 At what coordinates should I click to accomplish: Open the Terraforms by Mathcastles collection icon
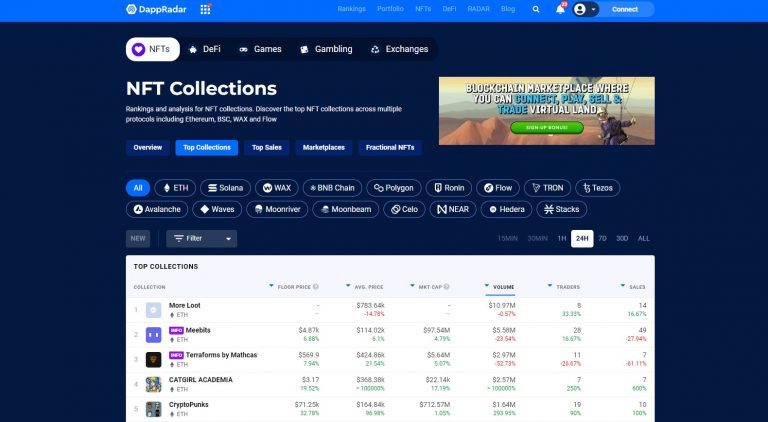click(153, 360)
